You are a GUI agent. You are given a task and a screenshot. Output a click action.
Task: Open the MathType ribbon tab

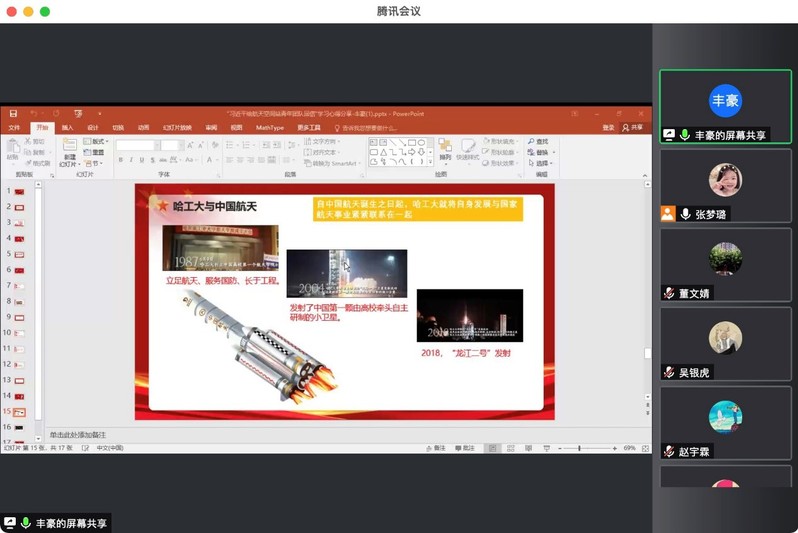(x=269, y=128)
